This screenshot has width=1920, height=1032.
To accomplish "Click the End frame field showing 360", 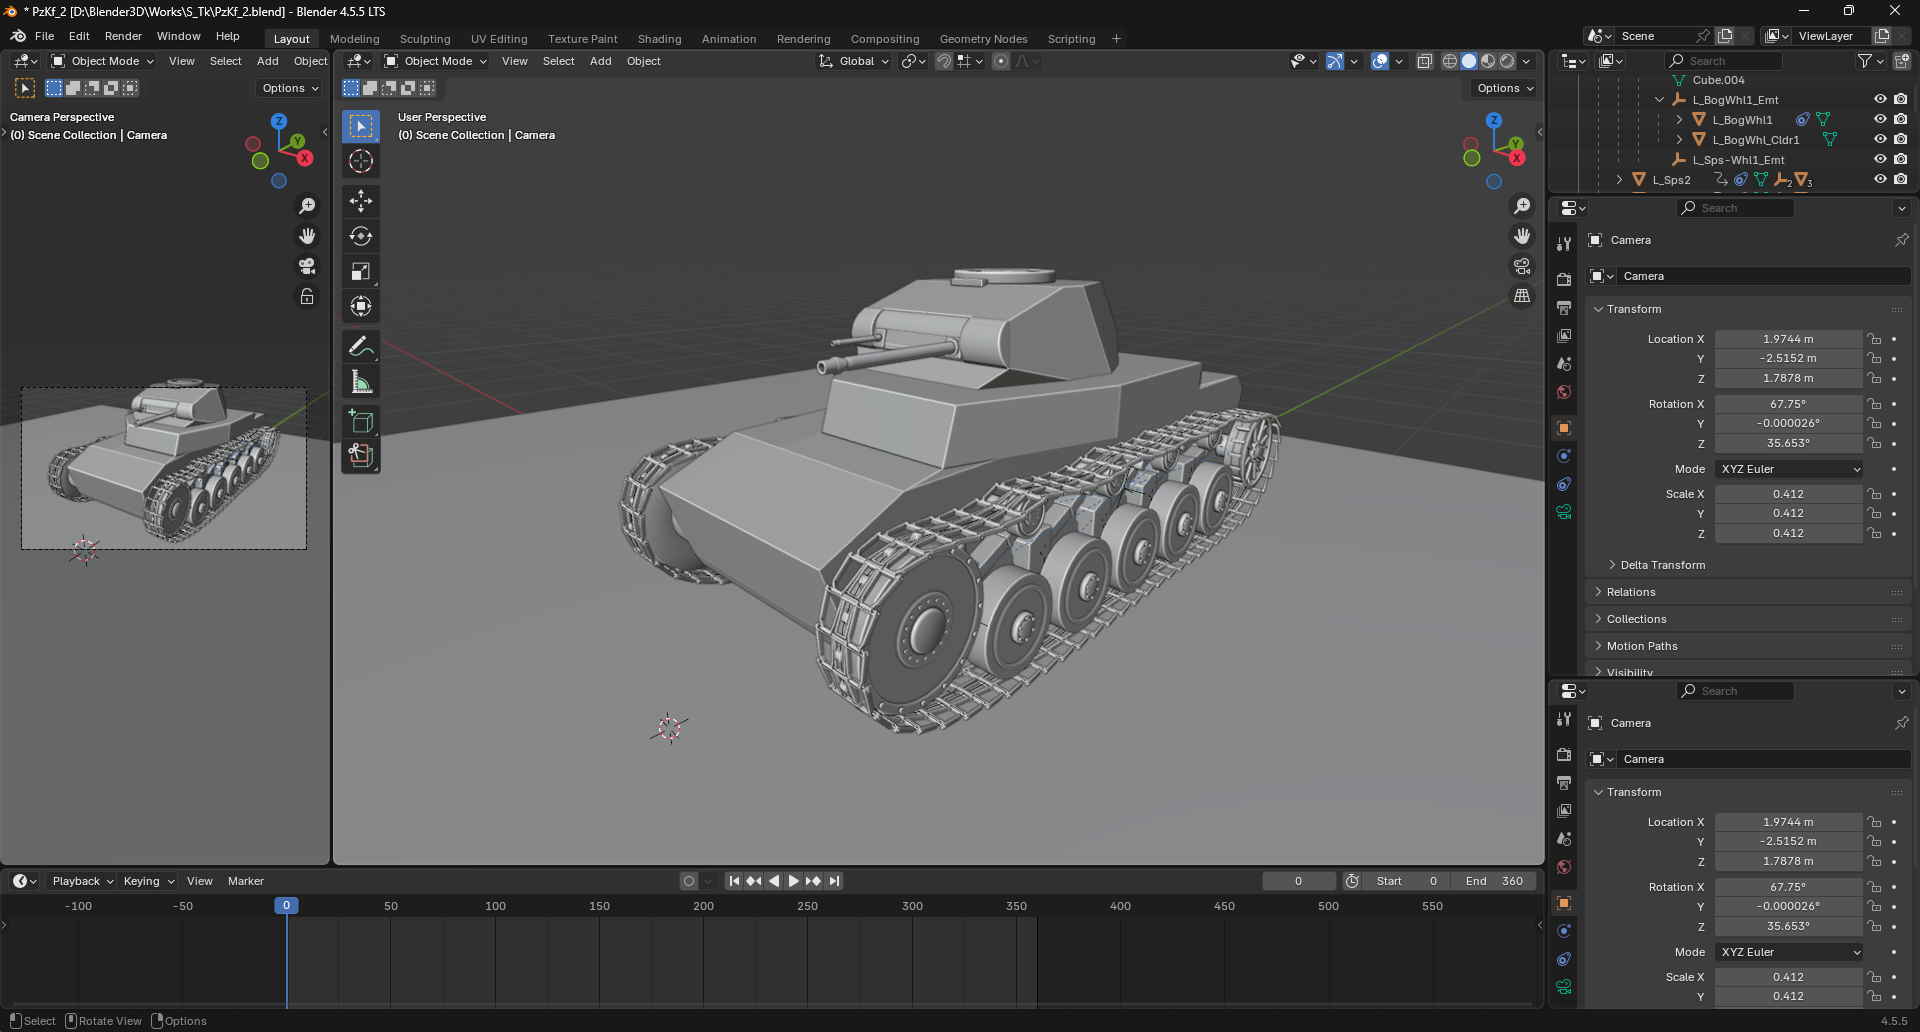I will (1493, 881).
